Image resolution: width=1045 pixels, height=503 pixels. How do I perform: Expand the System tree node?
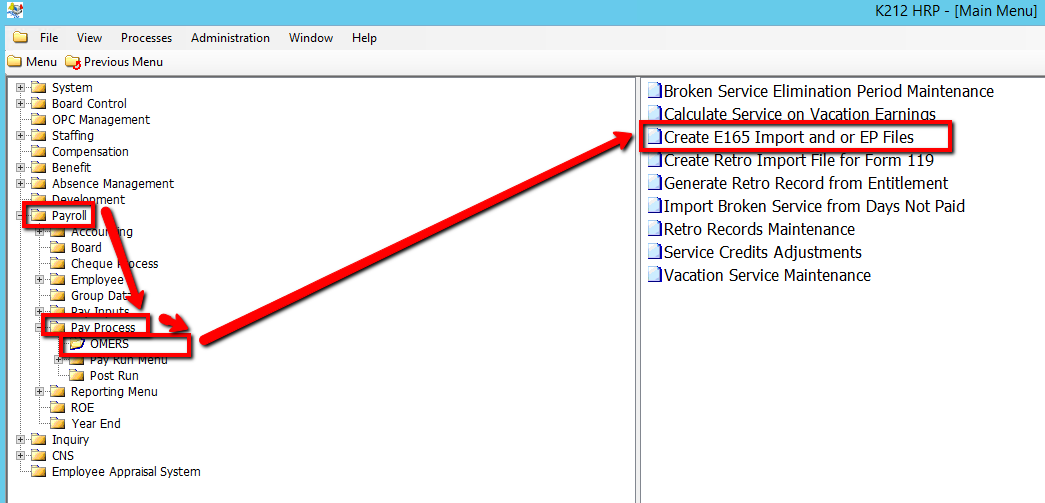point(21,88)
